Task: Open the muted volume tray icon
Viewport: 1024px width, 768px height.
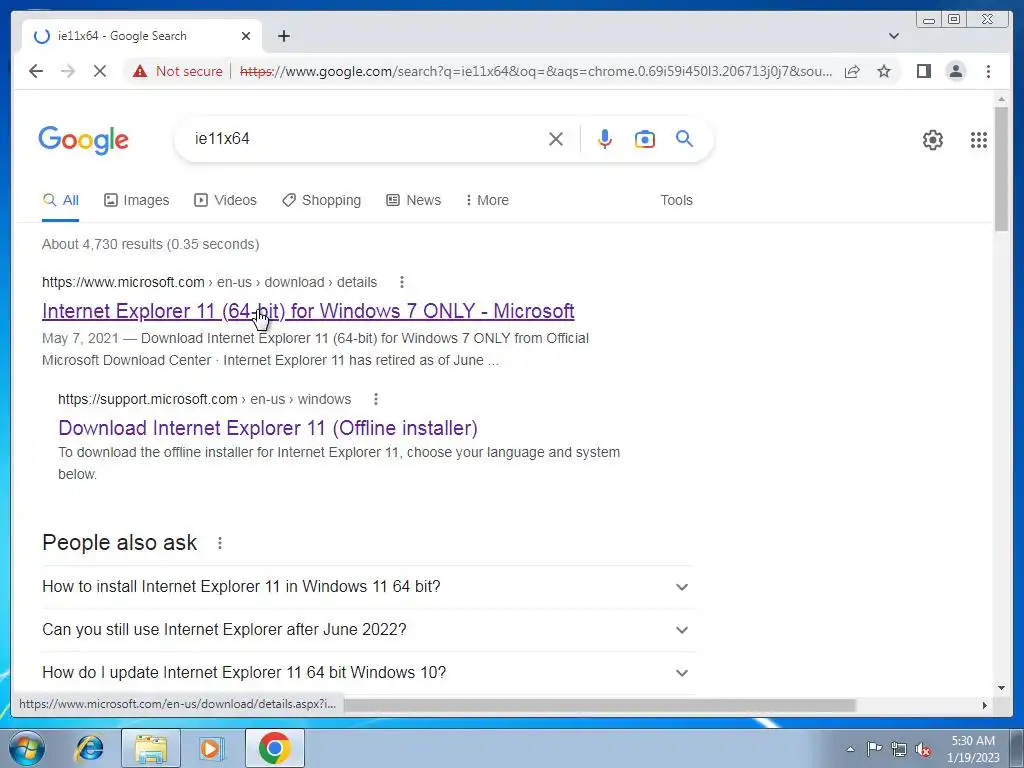Action: click(x=923, y=749)
